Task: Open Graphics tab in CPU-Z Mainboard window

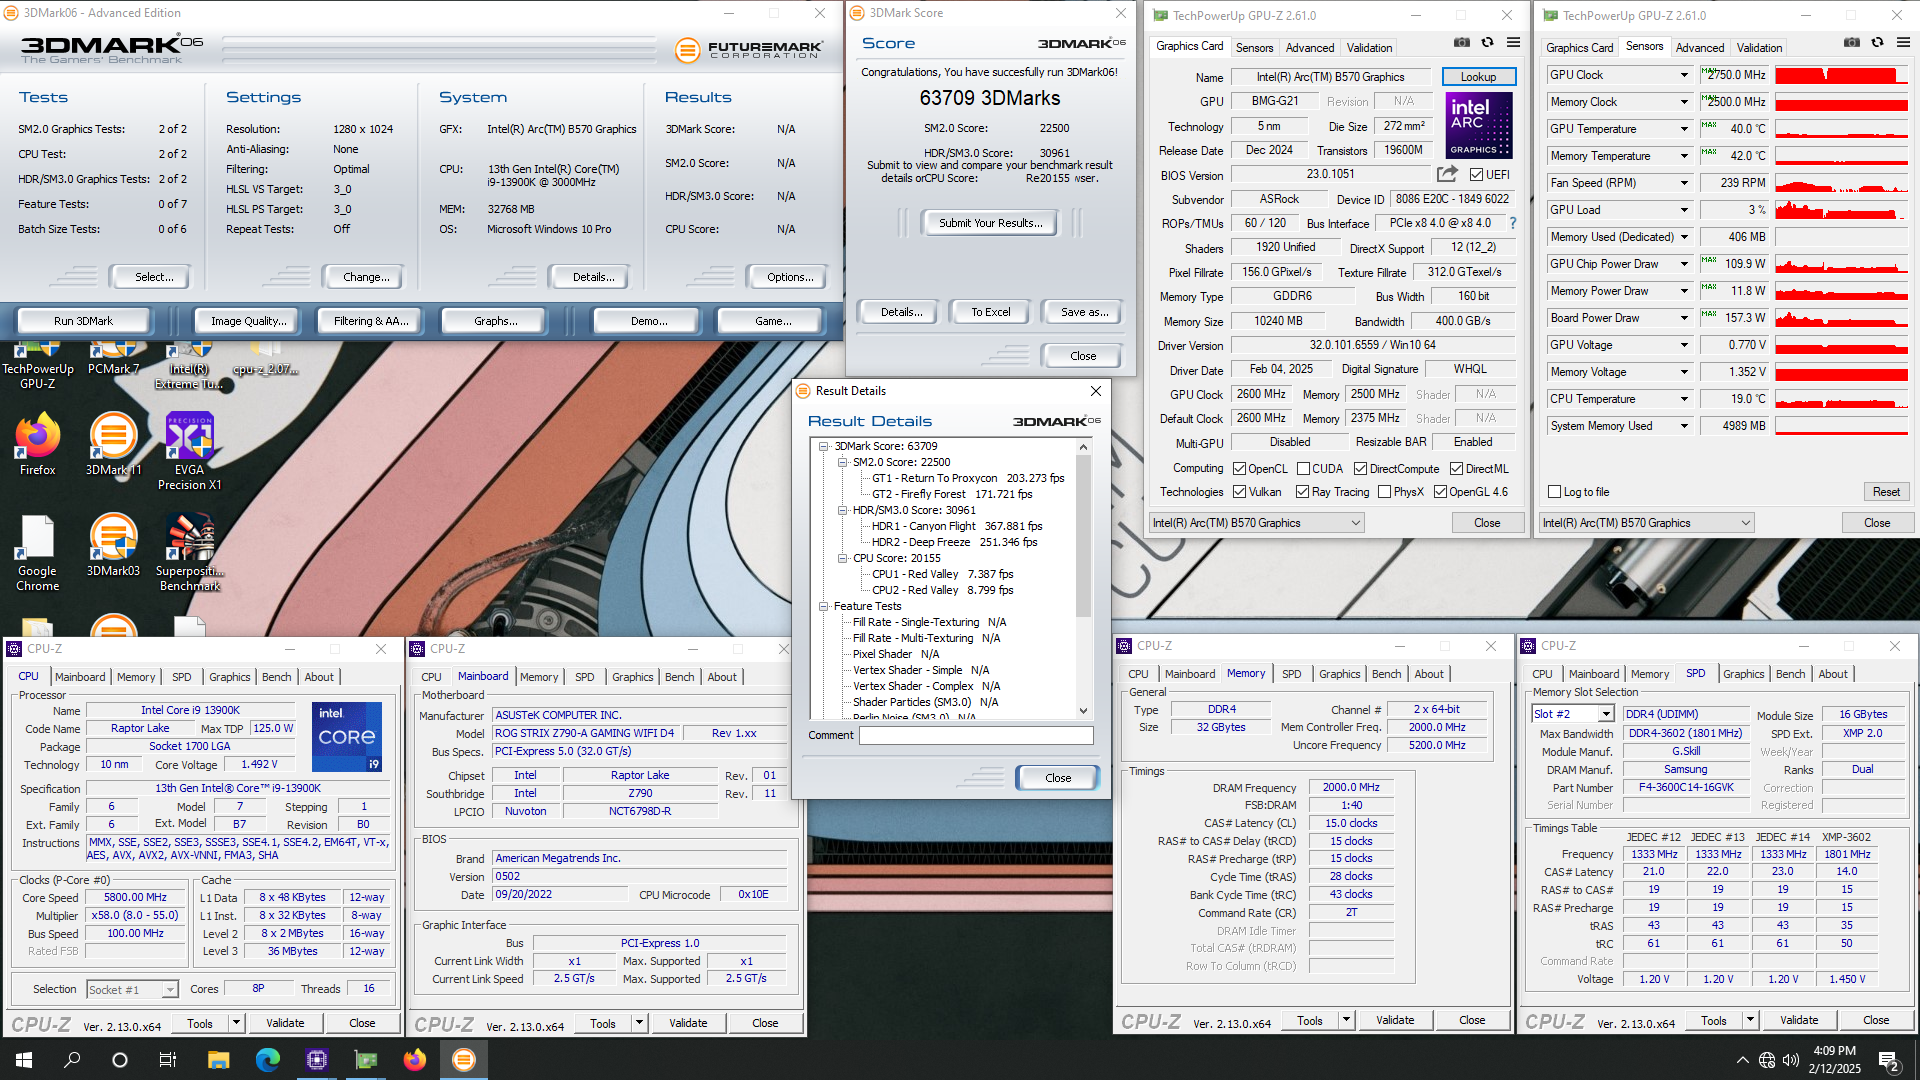Action: coord(632,677)
